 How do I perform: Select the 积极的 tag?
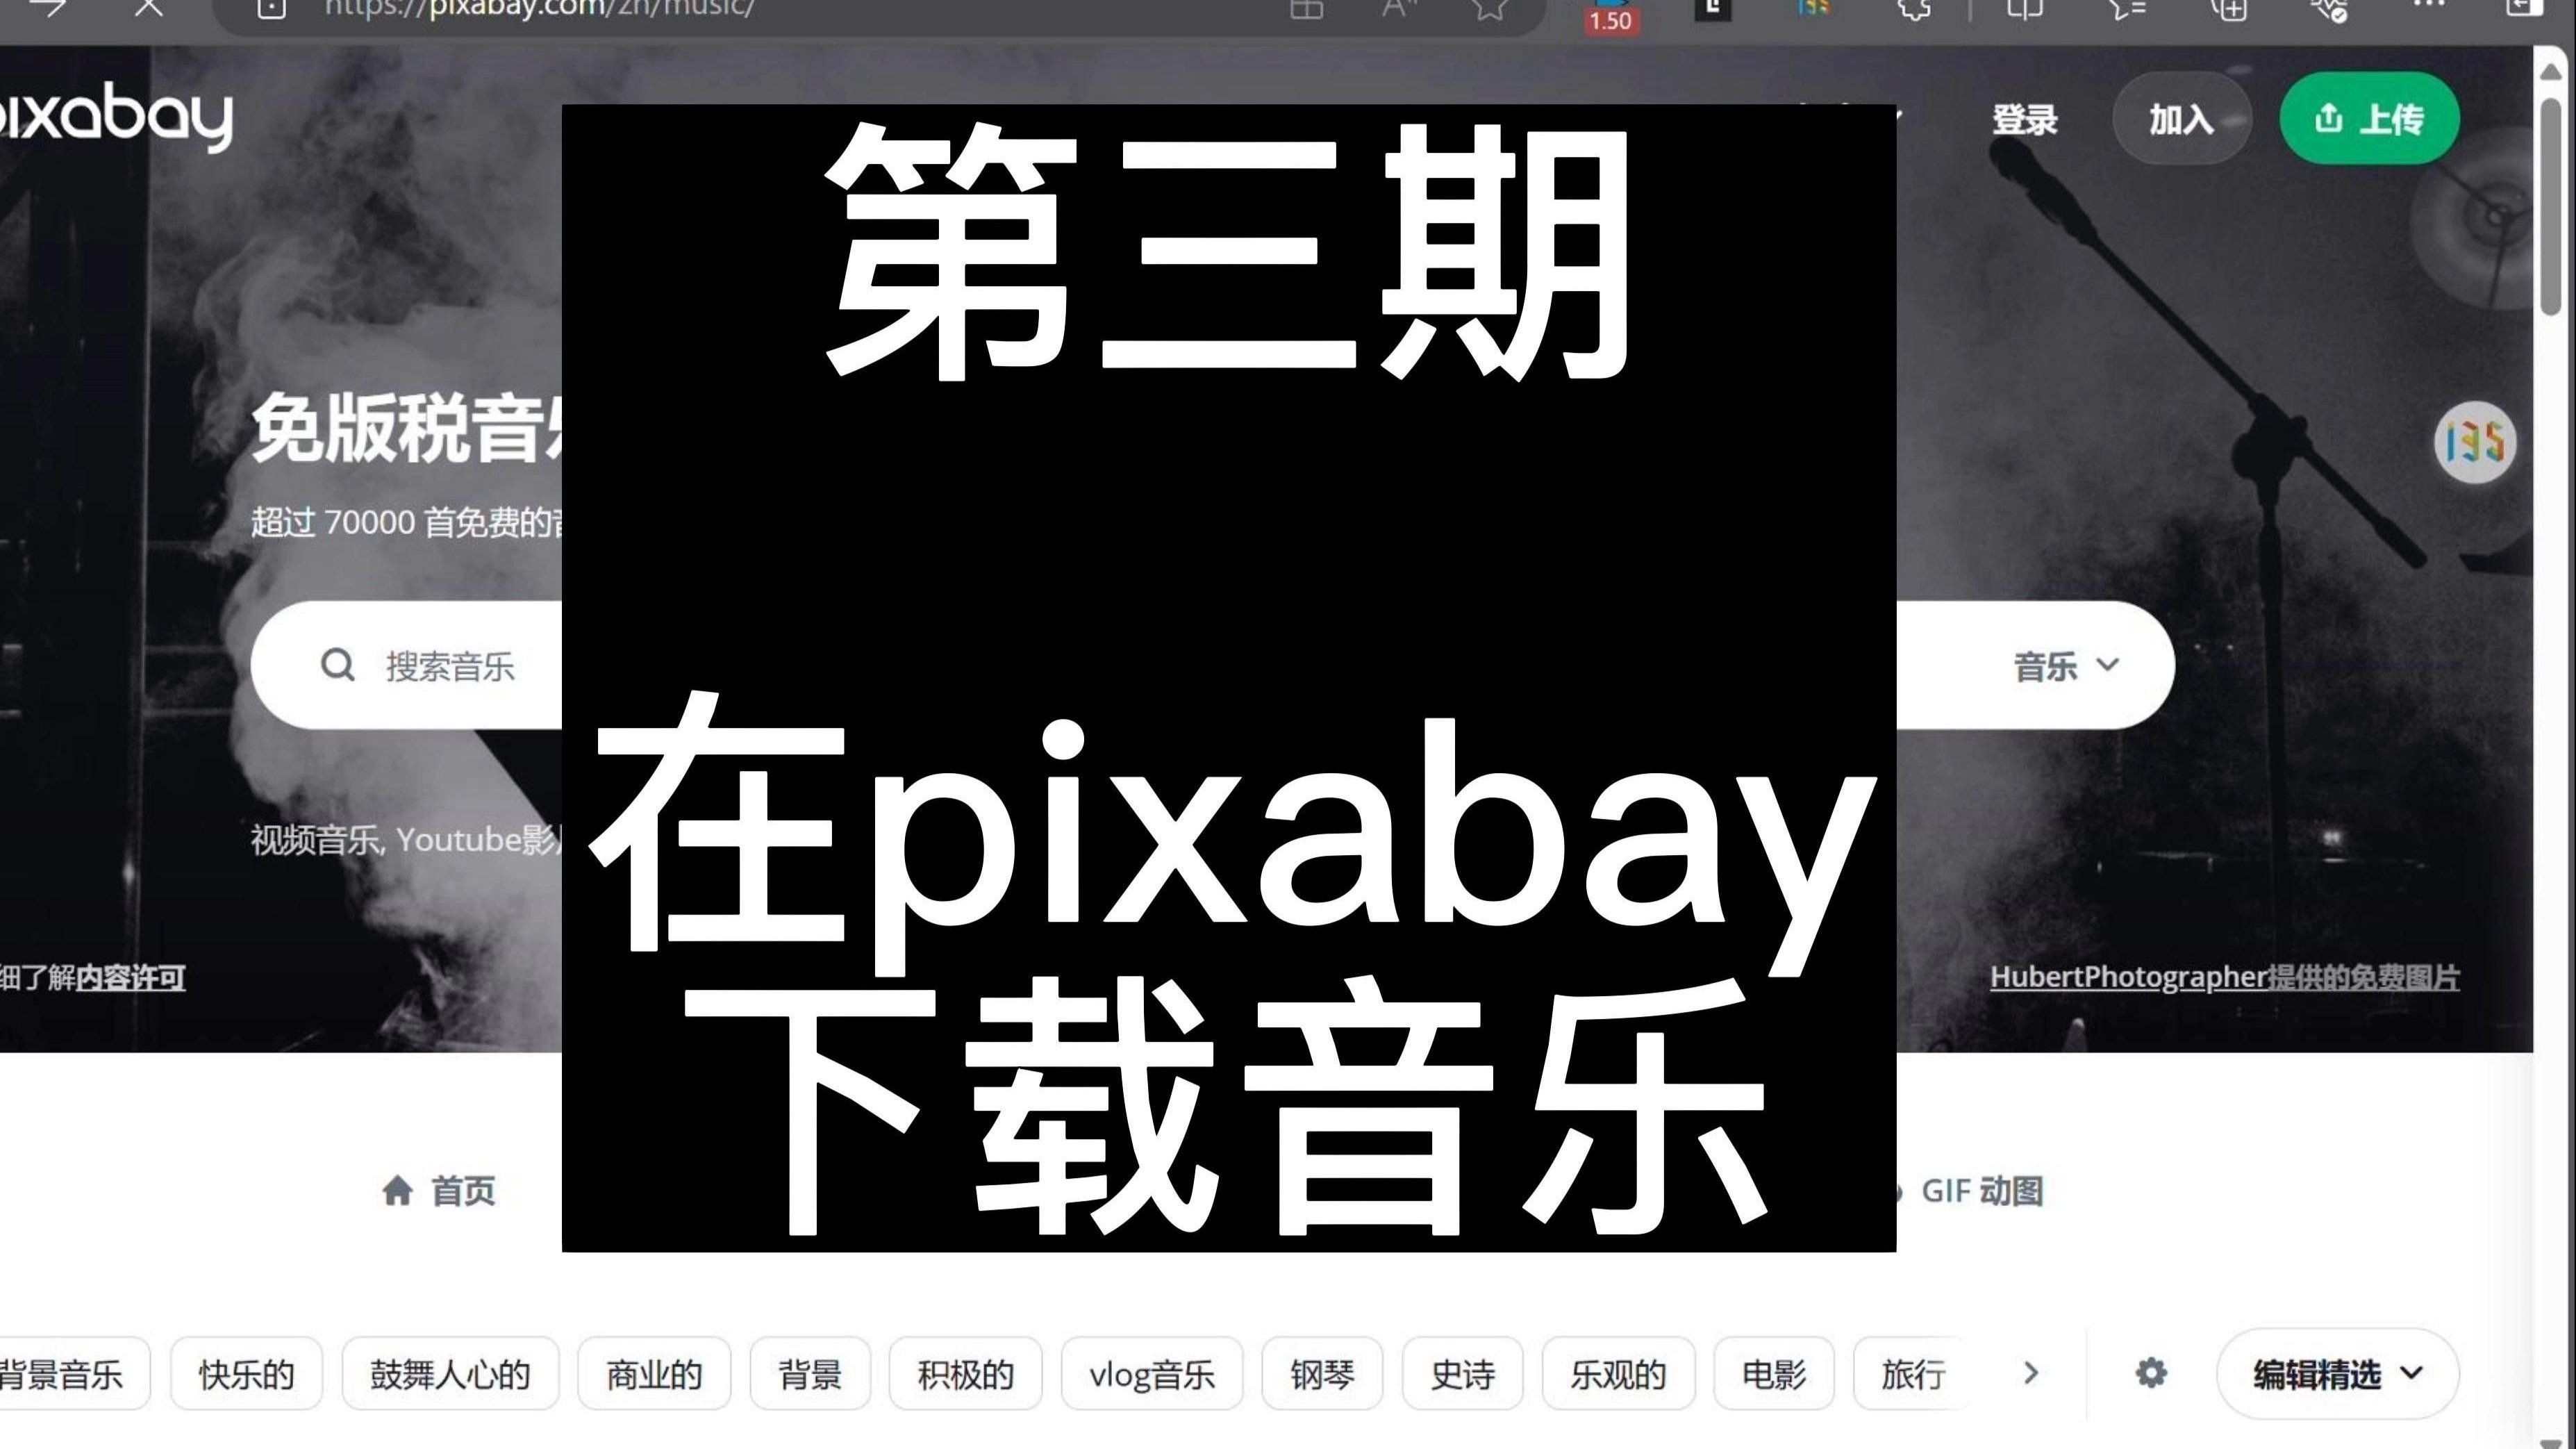(966, 1374)
